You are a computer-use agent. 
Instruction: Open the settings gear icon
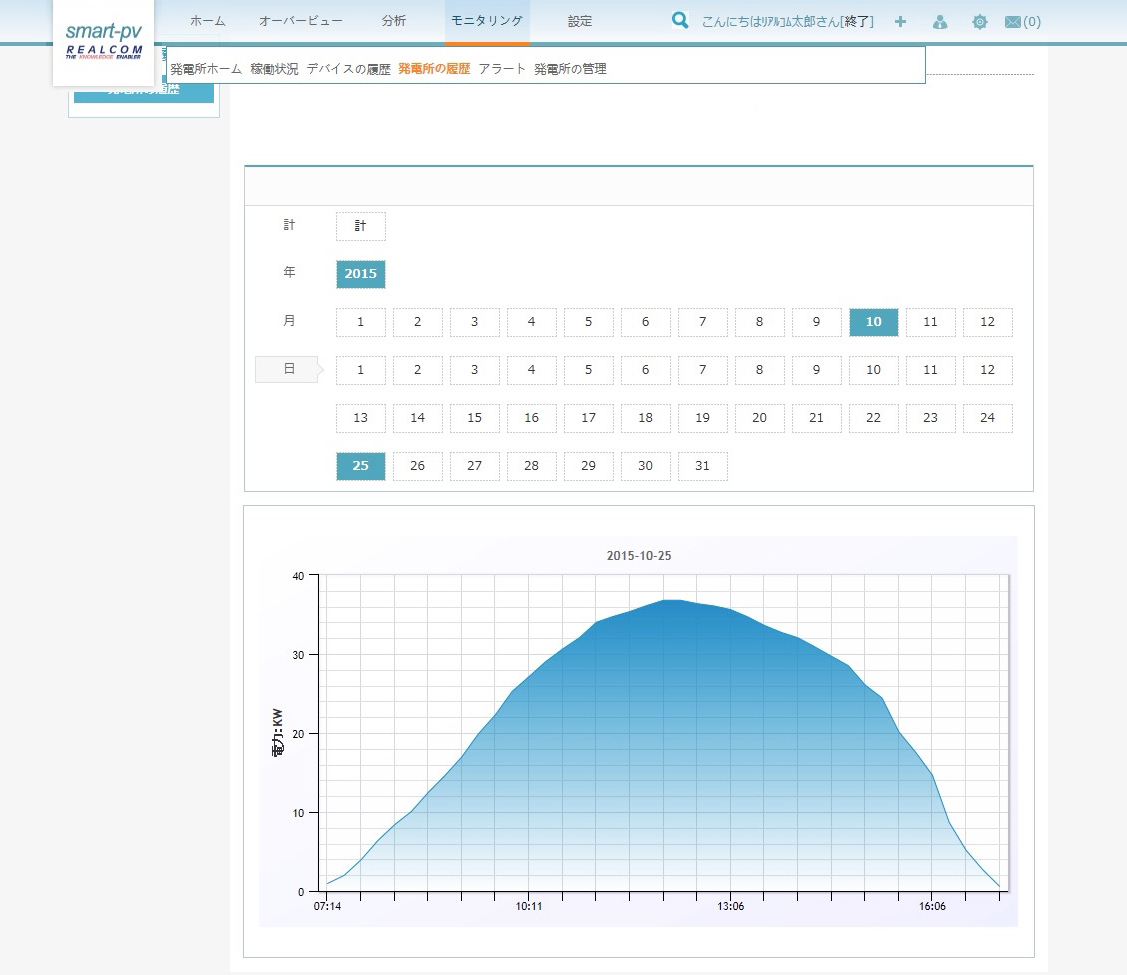pos(979,22)
